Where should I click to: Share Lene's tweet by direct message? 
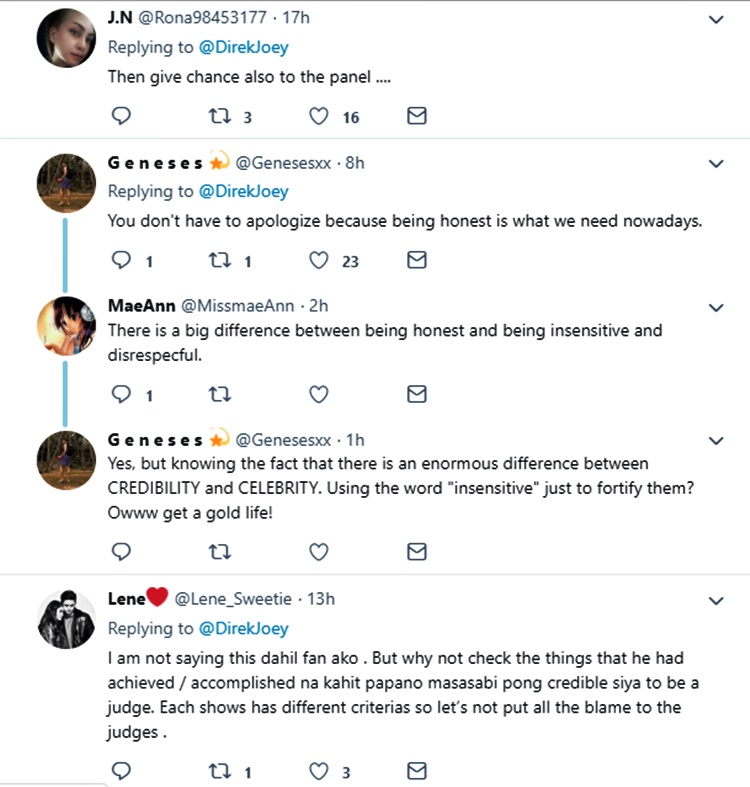[418, 771]
